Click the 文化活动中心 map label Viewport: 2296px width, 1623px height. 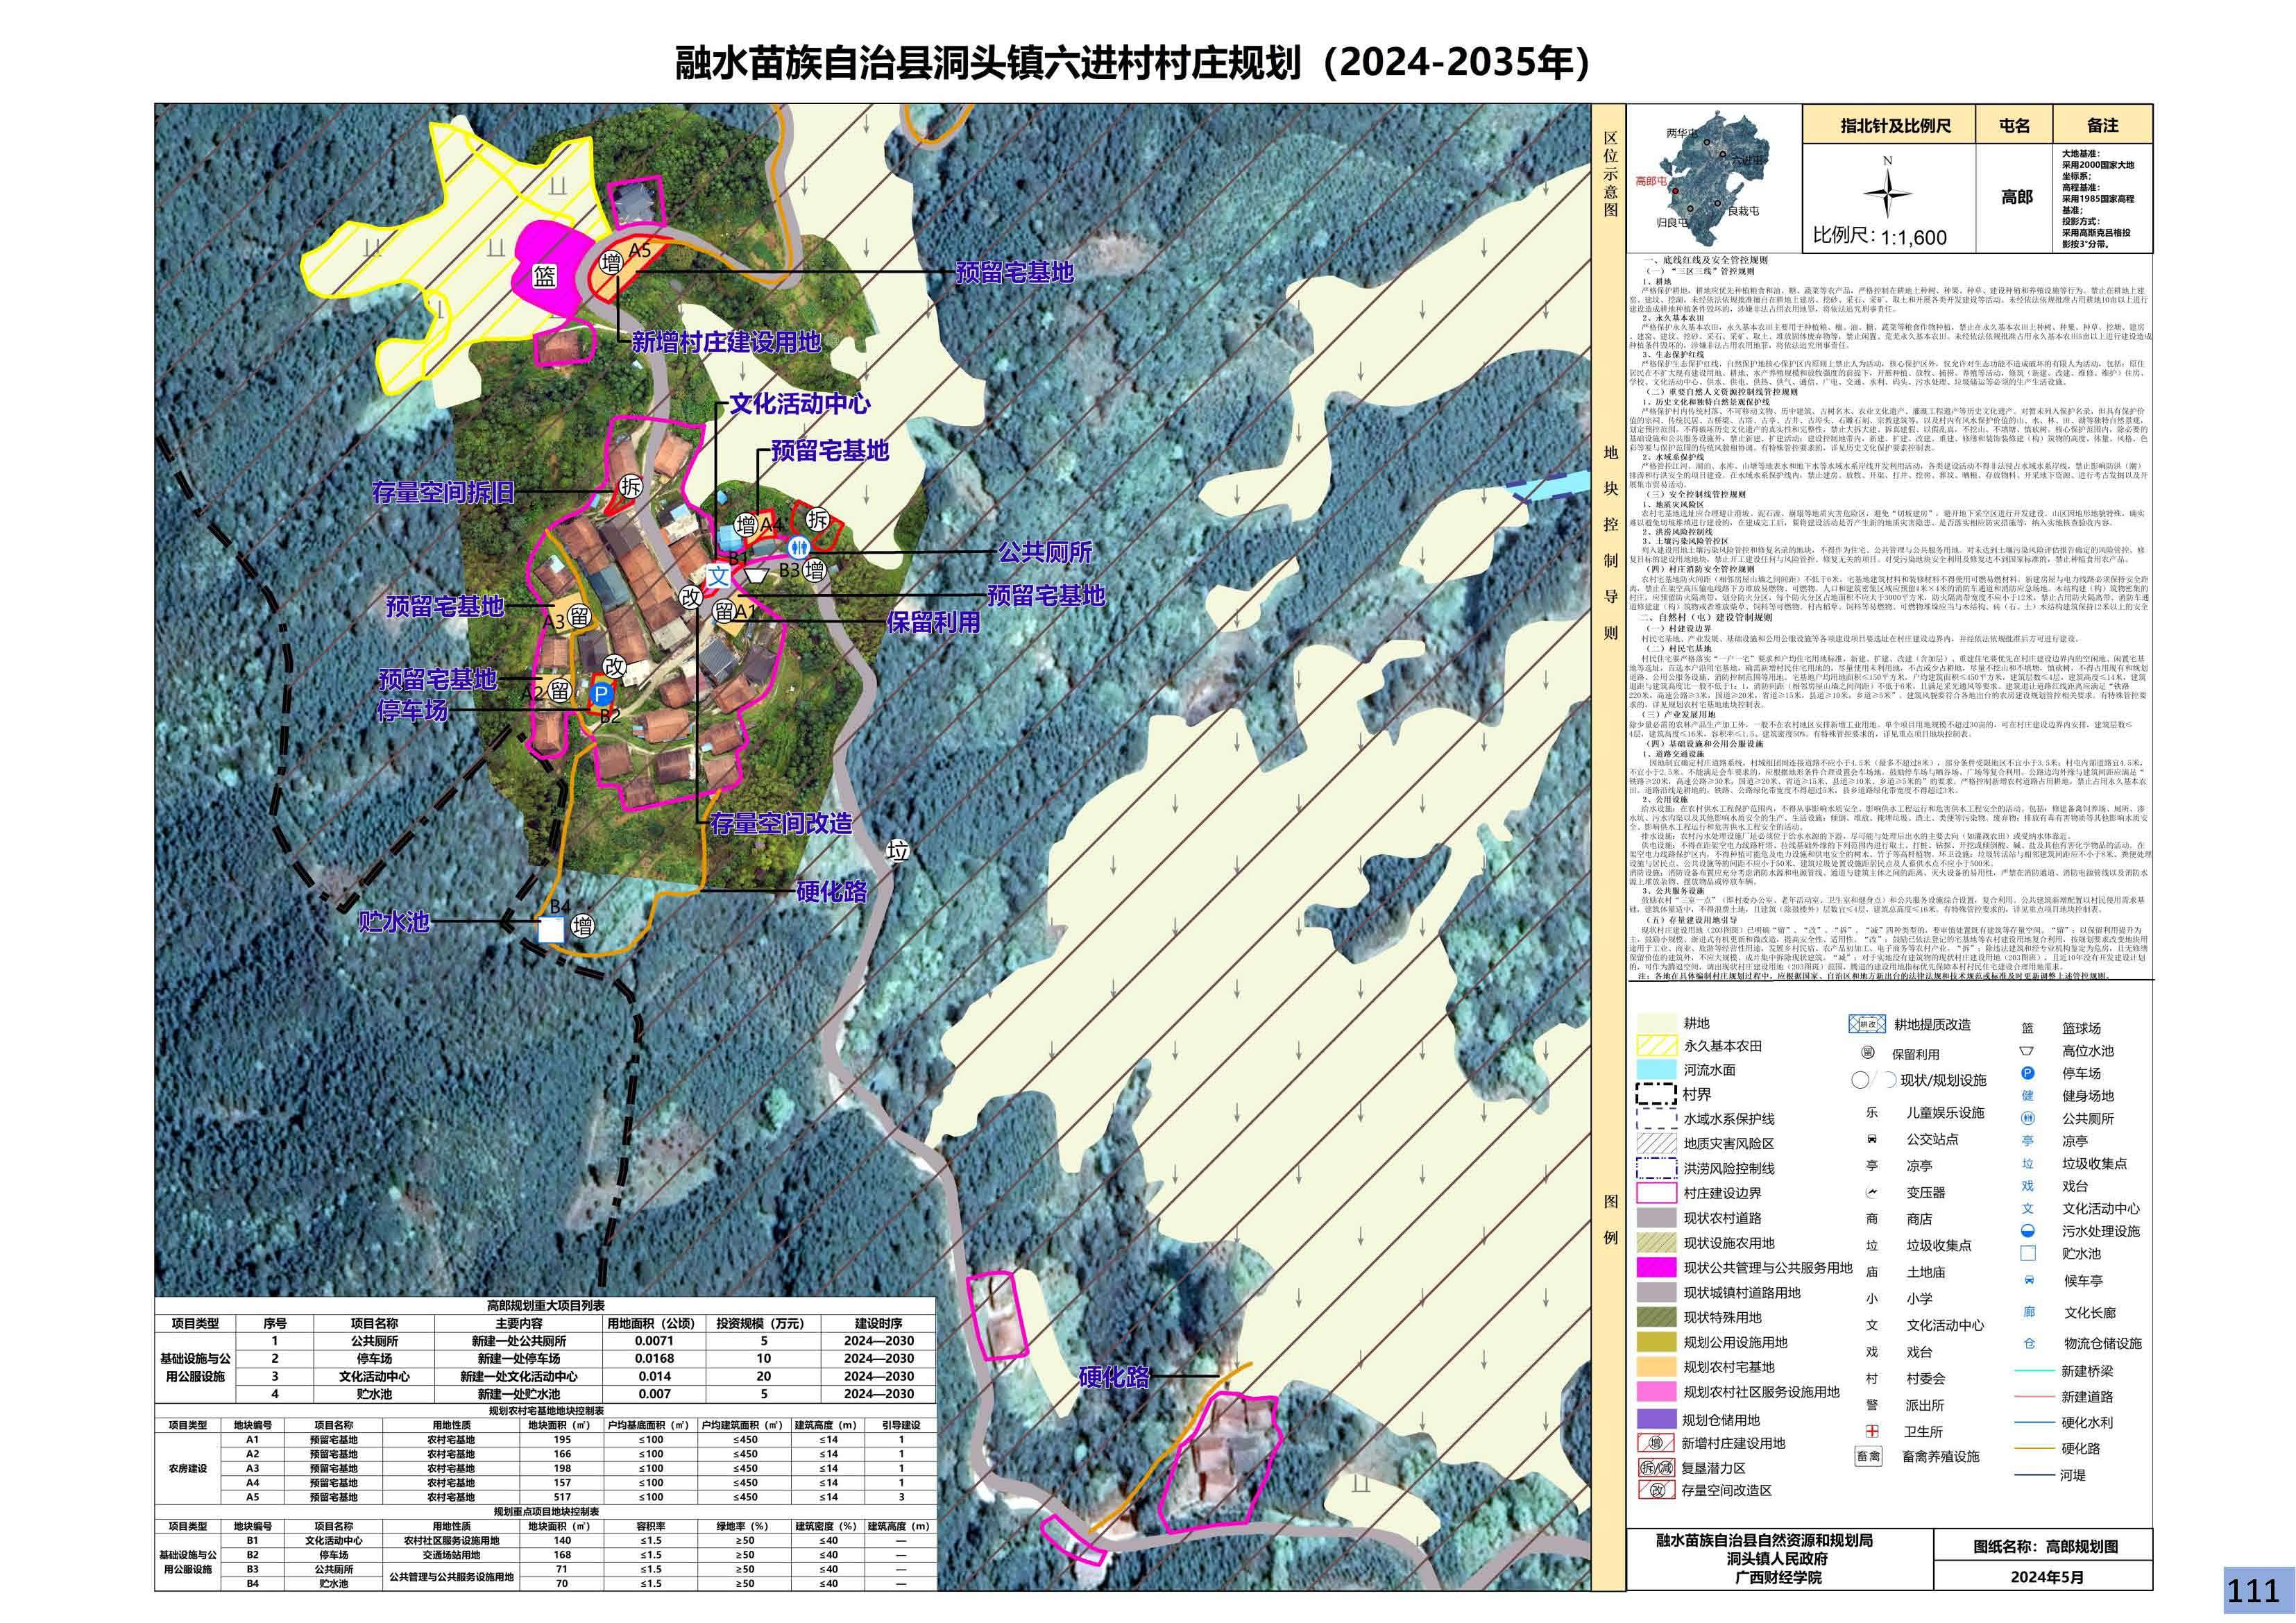click(799, 404)
